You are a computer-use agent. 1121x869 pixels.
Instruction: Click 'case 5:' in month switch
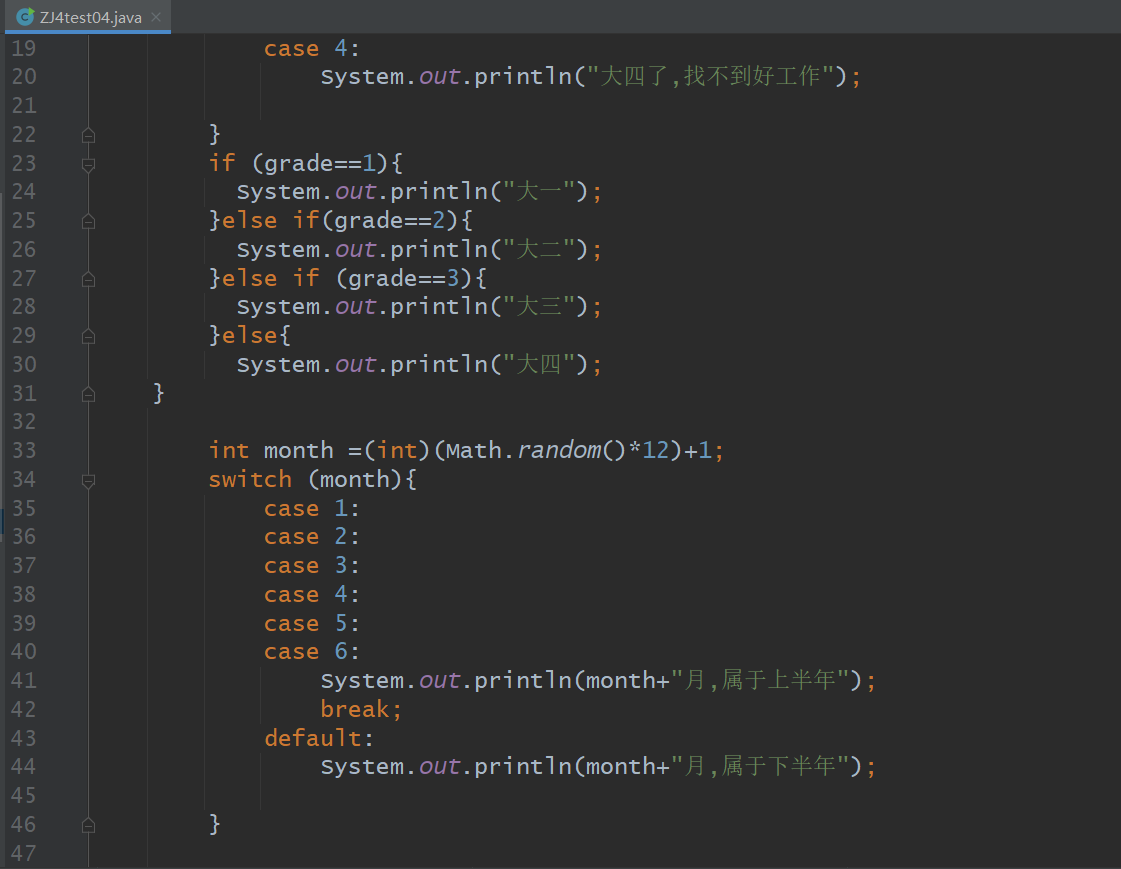[x=312, y=623]
